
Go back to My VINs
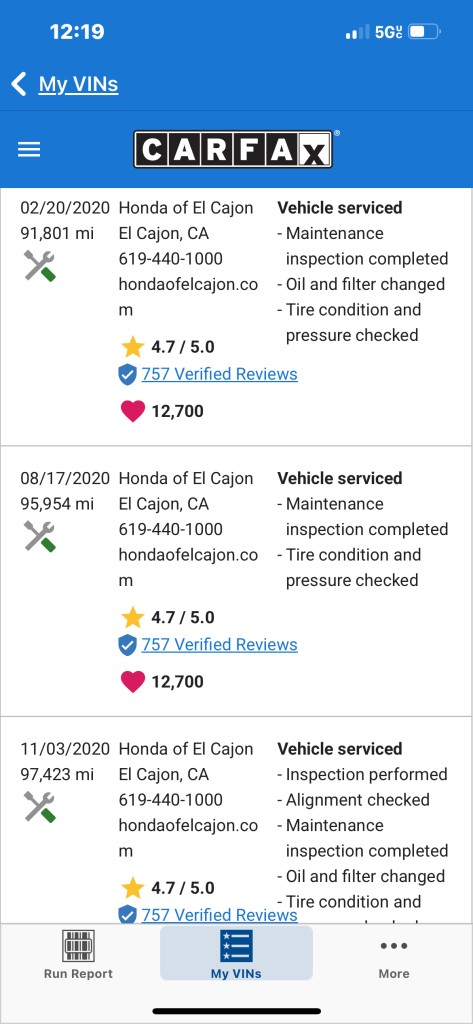[78, 84]
